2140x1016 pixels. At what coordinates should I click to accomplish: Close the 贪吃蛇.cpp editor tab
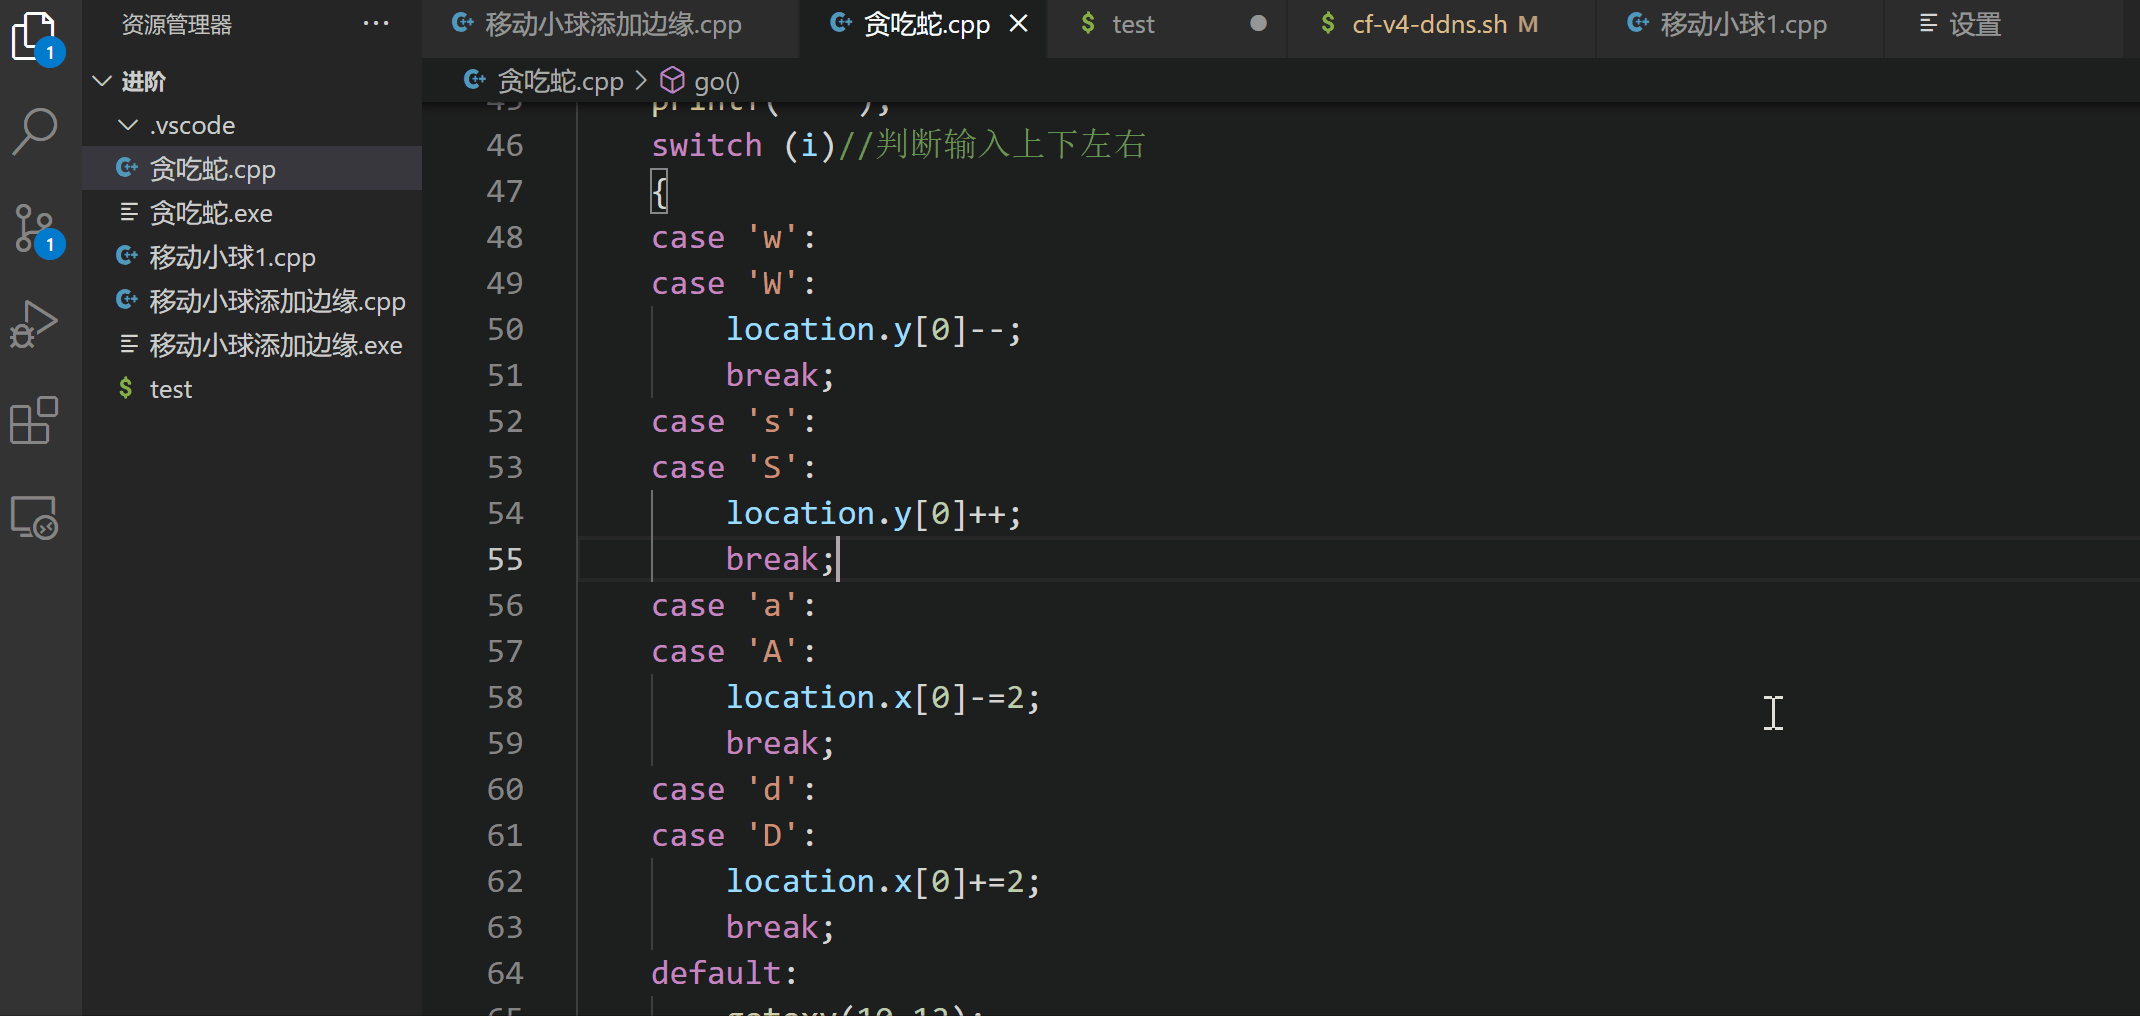coord(1018,24)
